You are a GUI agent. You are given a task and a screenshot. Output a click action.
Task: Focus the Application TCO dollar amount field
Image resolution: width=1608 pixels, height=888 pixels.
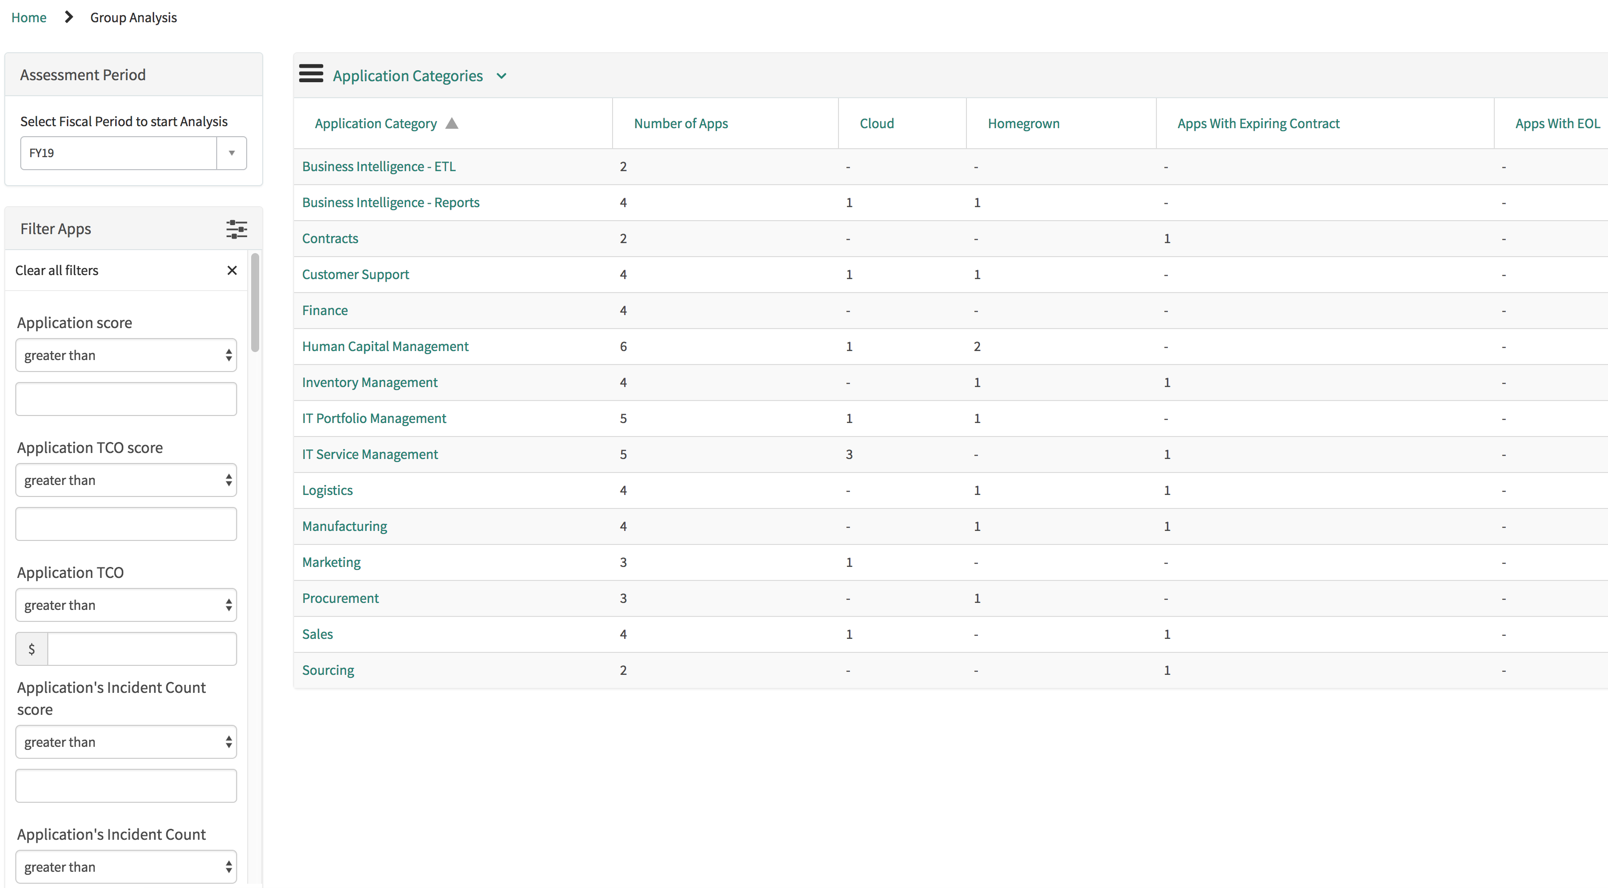pos(142,649)
